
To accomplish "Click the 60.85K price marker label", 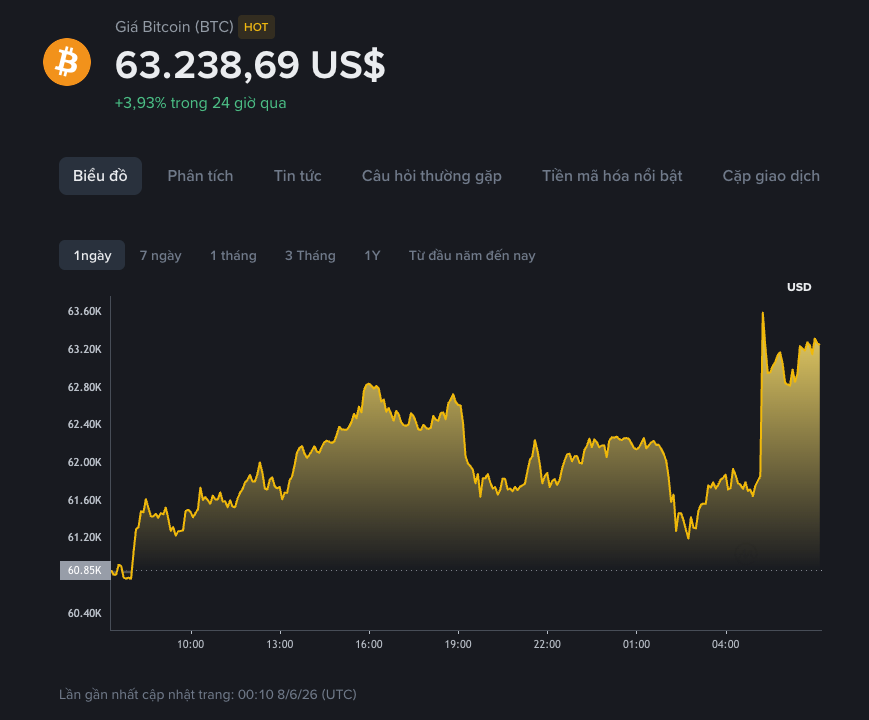I will 85,570.
